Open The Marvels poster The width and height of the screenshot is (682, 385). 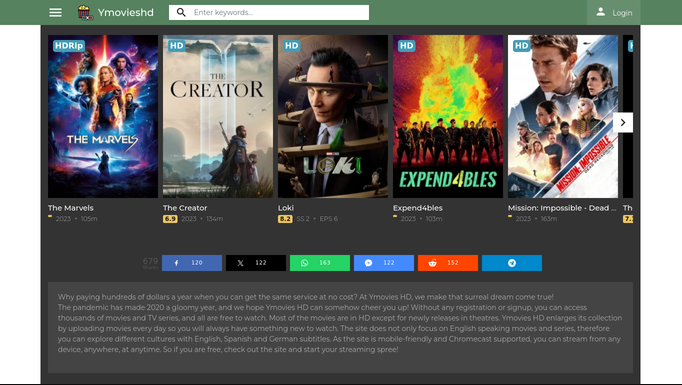tap(103, 117)
